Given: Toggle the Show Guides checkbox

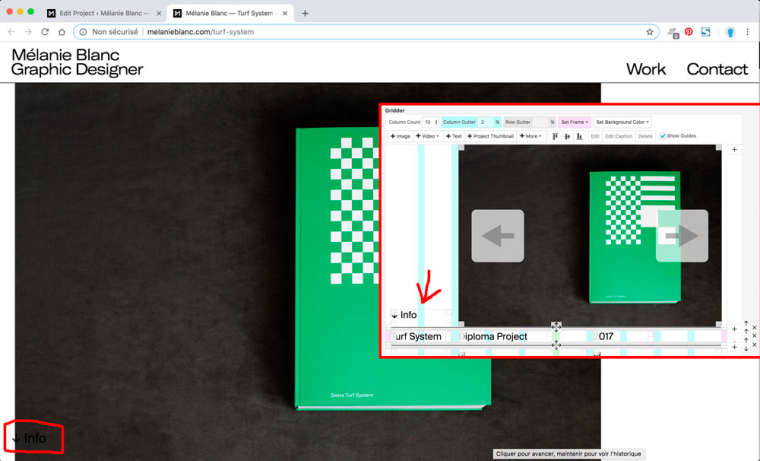Looking at the screenshot, I should coord(662,136).
